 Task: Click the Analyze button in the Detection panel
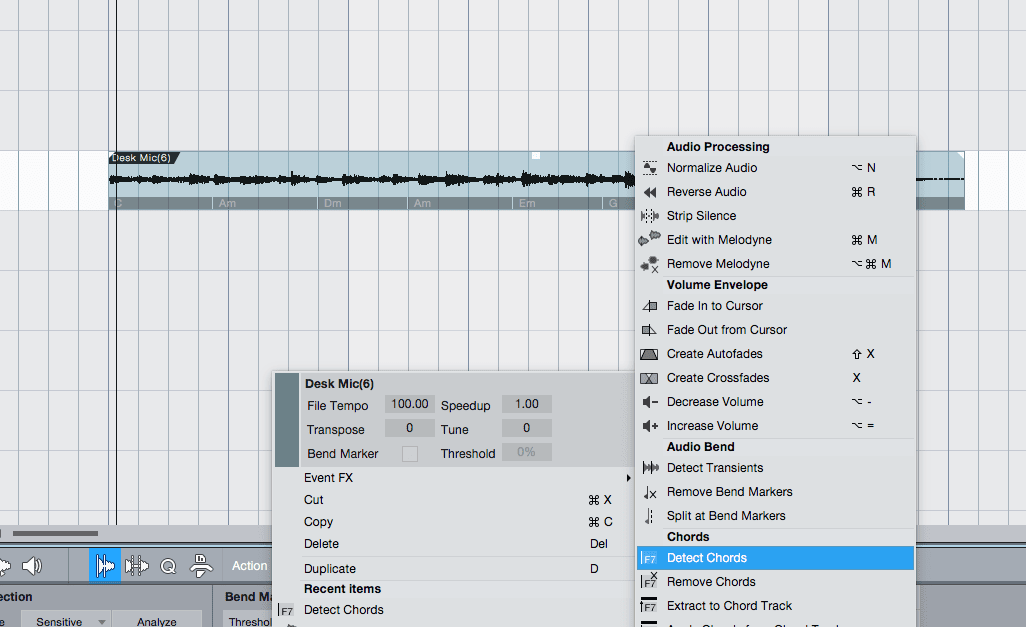coord(157,620)
